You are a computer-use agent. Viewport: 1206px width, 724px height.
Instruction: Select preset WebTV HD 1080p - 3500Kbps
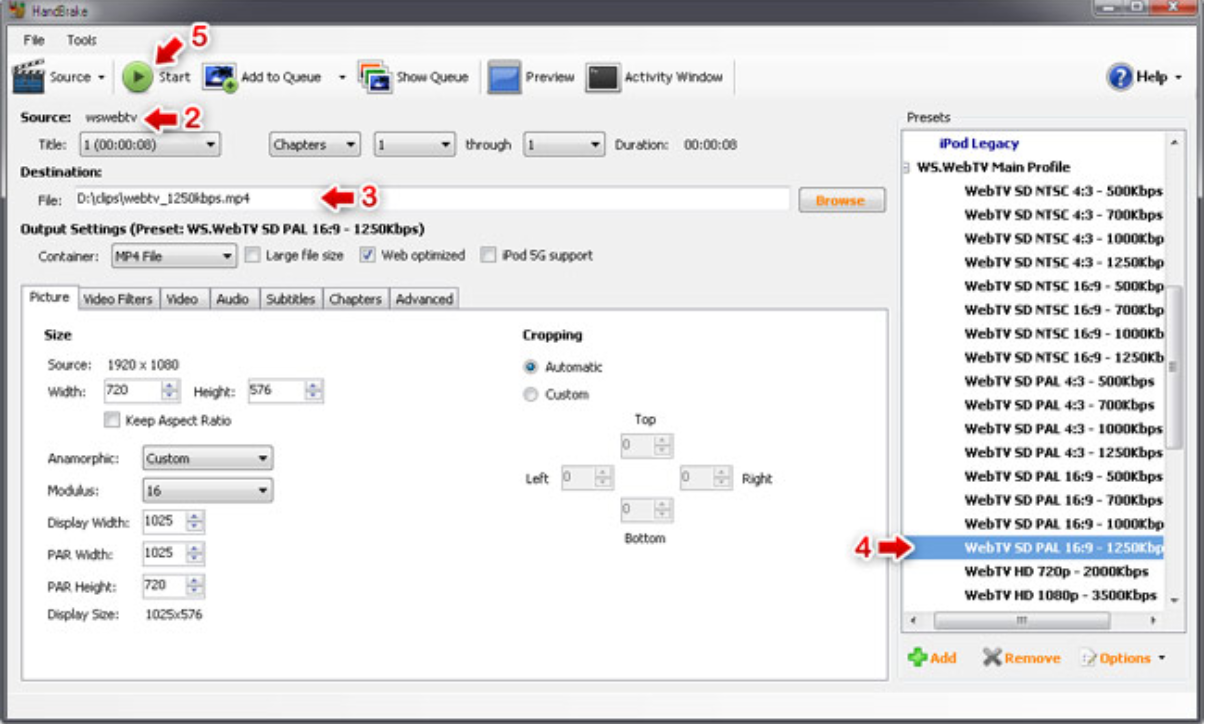[1060, 596]
